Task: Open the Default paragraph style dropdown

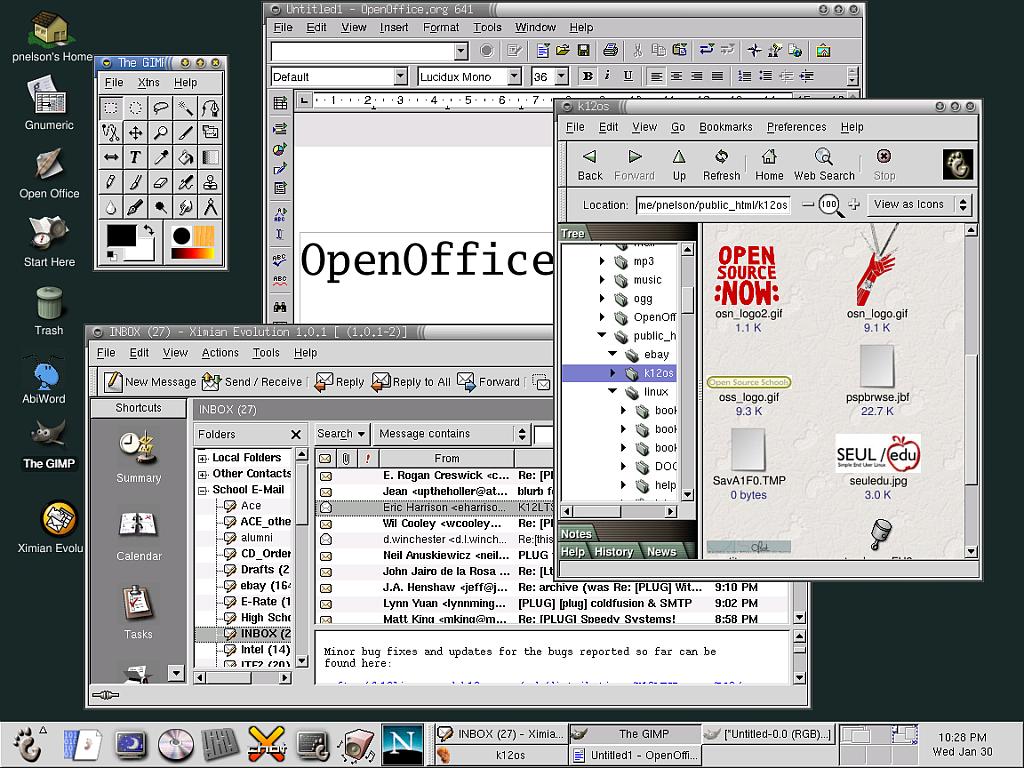Action: pos(400,76)
